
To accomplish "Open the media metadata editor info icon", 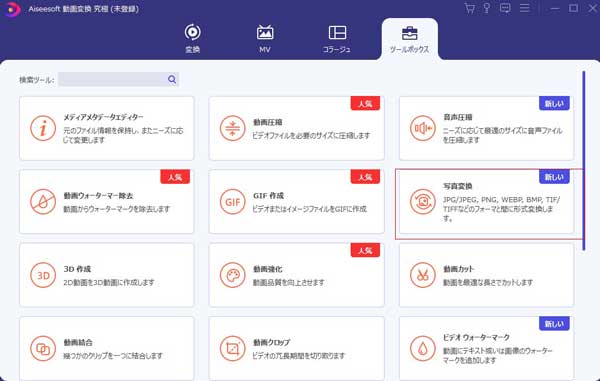I will (x=43, y=129).
